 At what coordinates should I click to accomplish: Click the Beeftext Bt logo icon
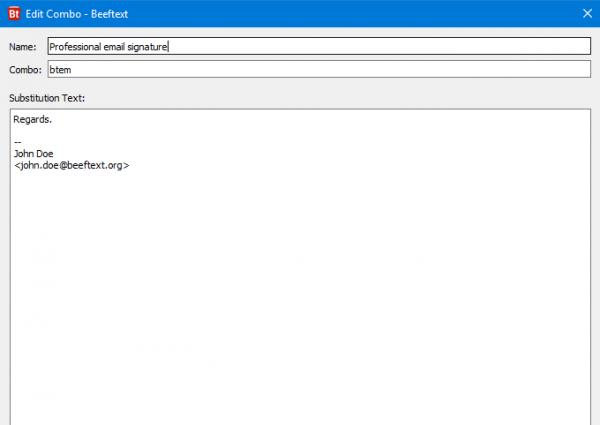[14, 14]
